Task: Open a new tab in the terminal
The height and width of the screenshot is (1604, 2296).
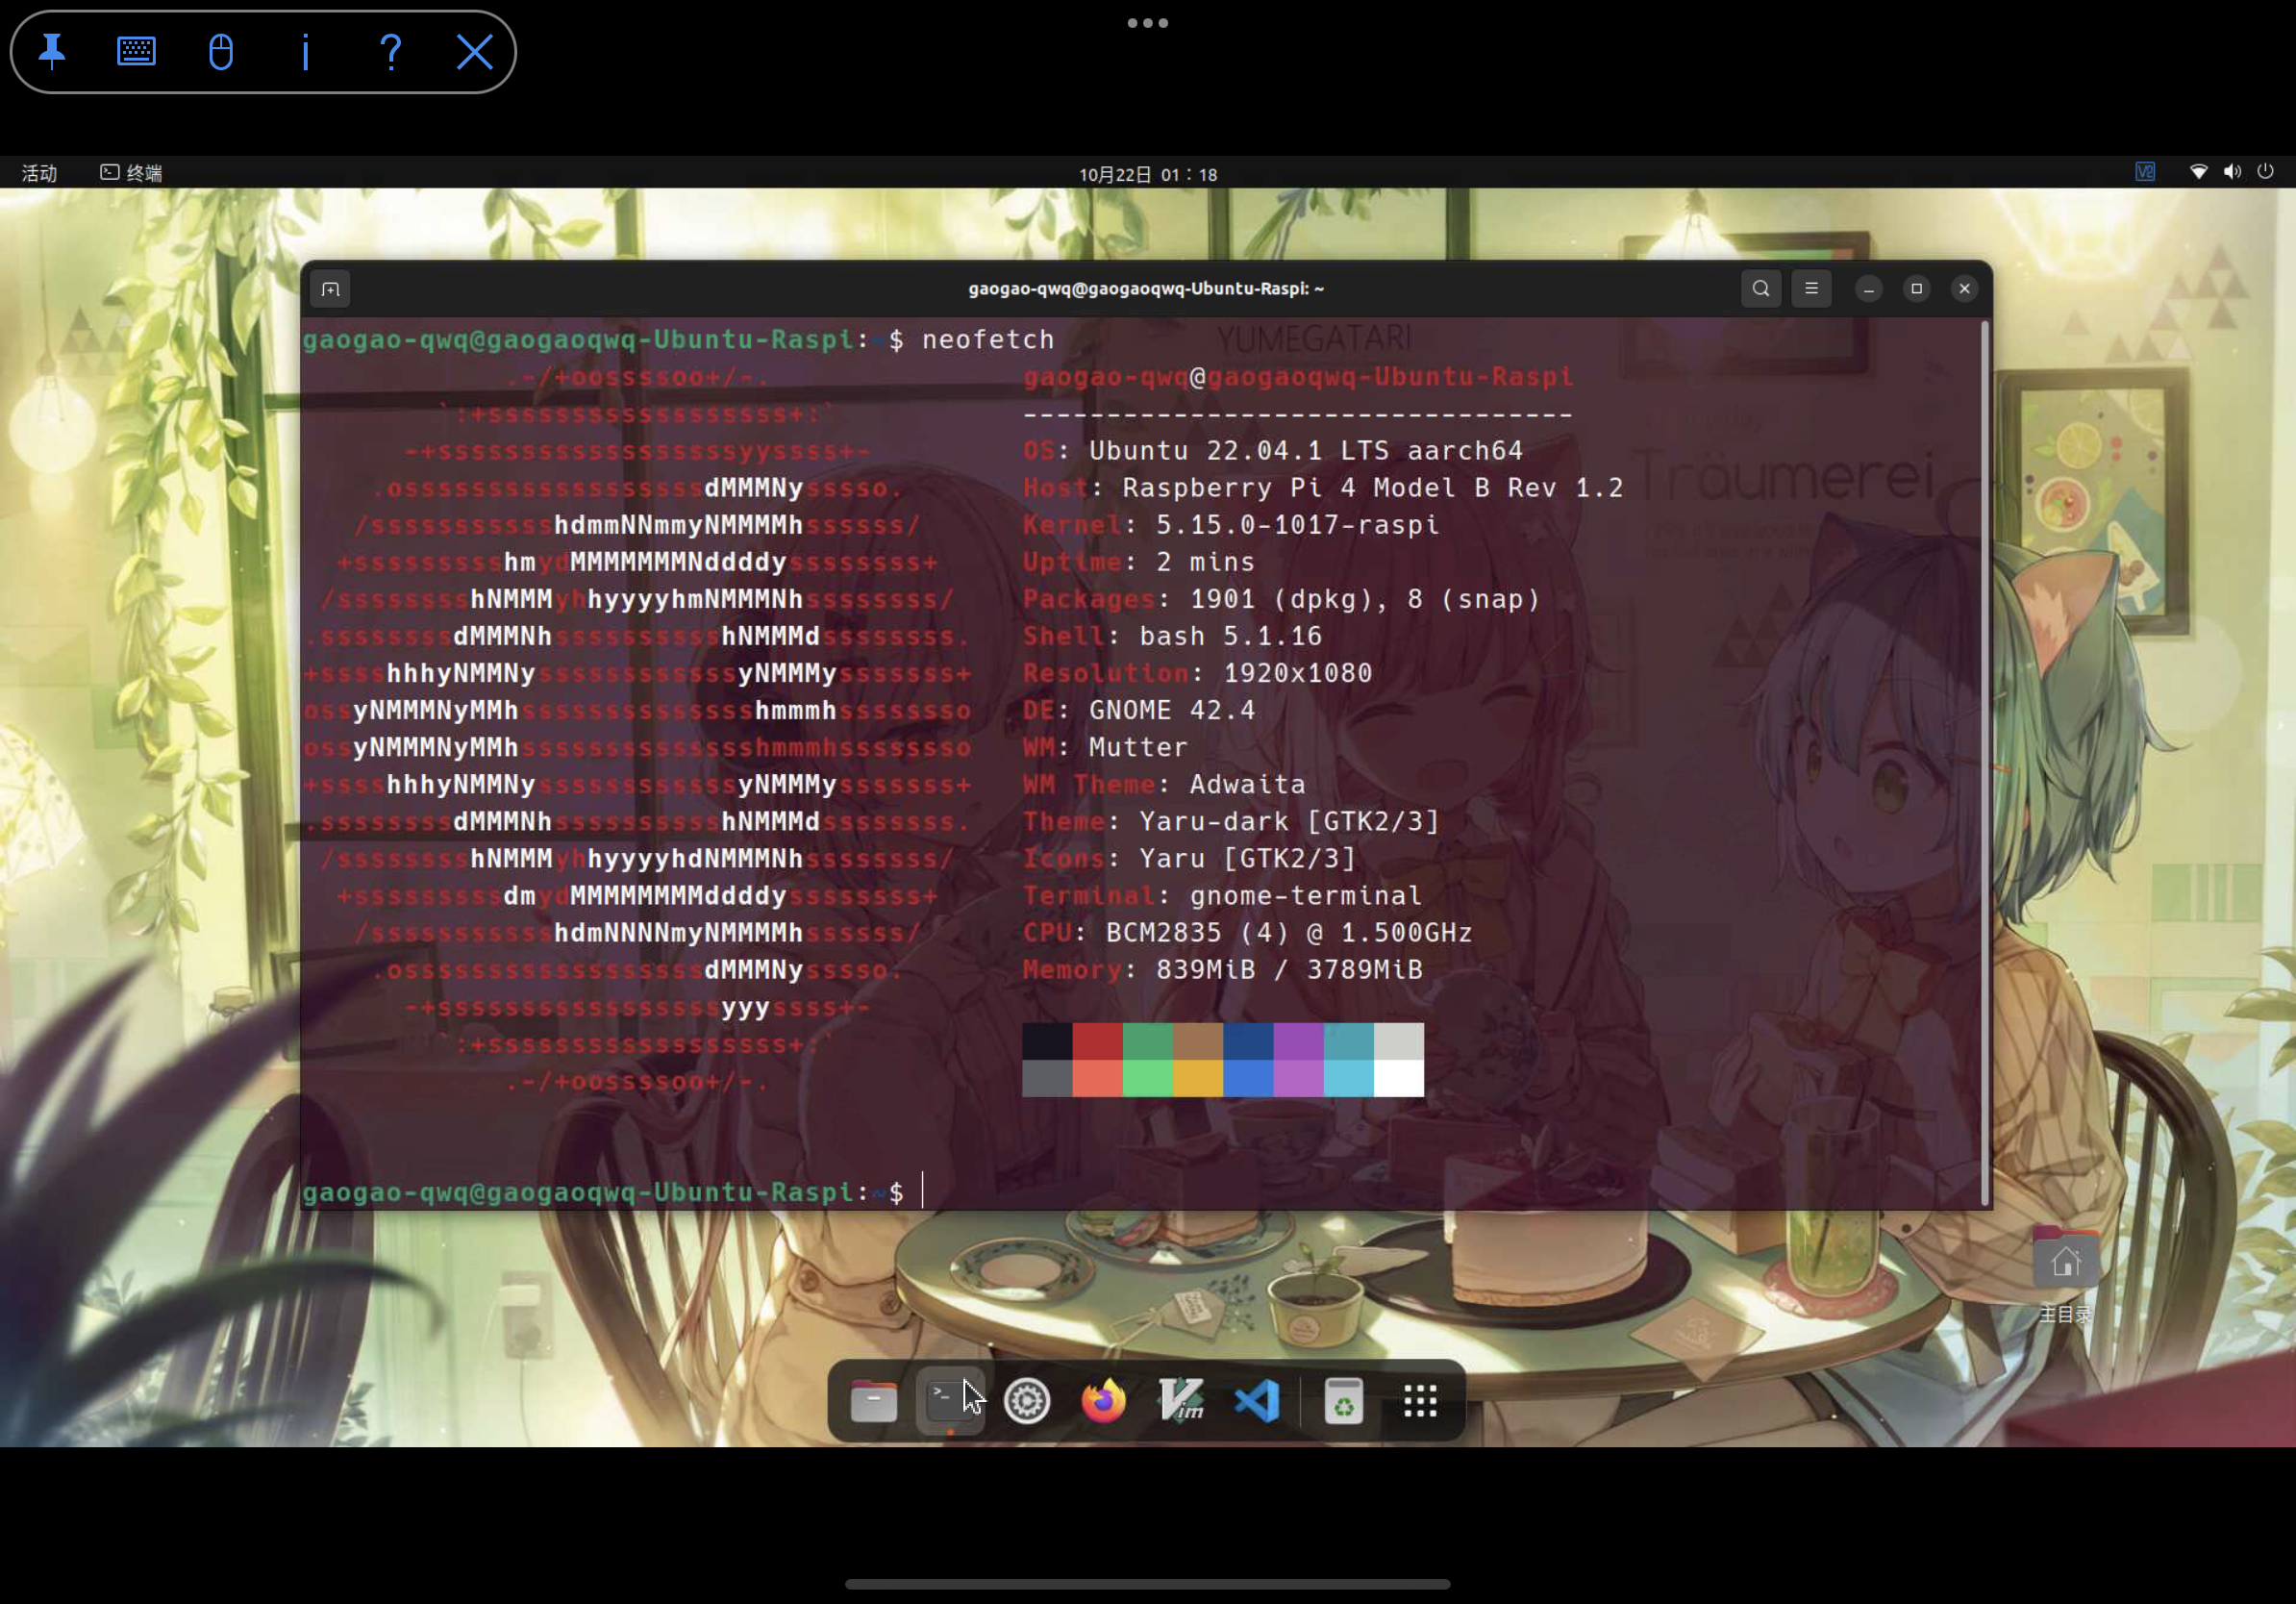Action: [x=331, y=289]
